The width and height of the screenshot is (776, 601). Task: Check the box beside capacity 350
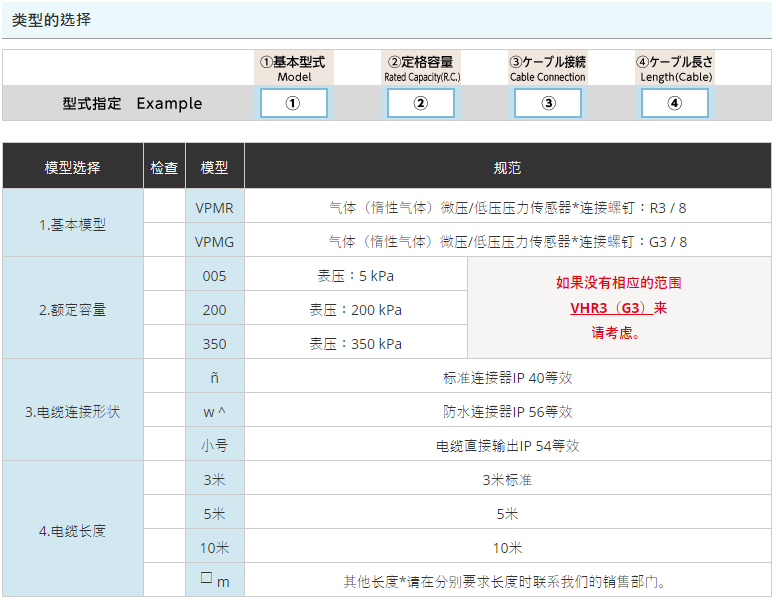click(x=164, y=343)
